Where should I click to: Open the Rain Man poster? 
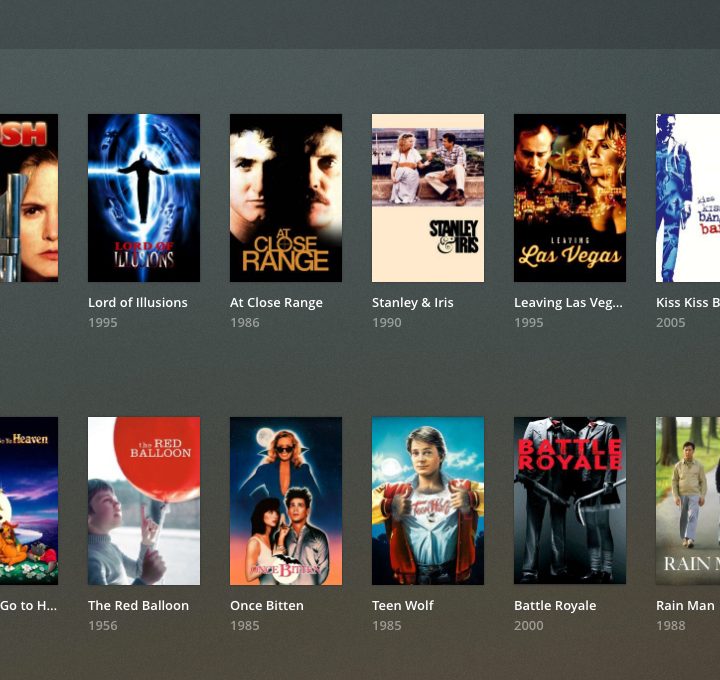coord(688,501)
